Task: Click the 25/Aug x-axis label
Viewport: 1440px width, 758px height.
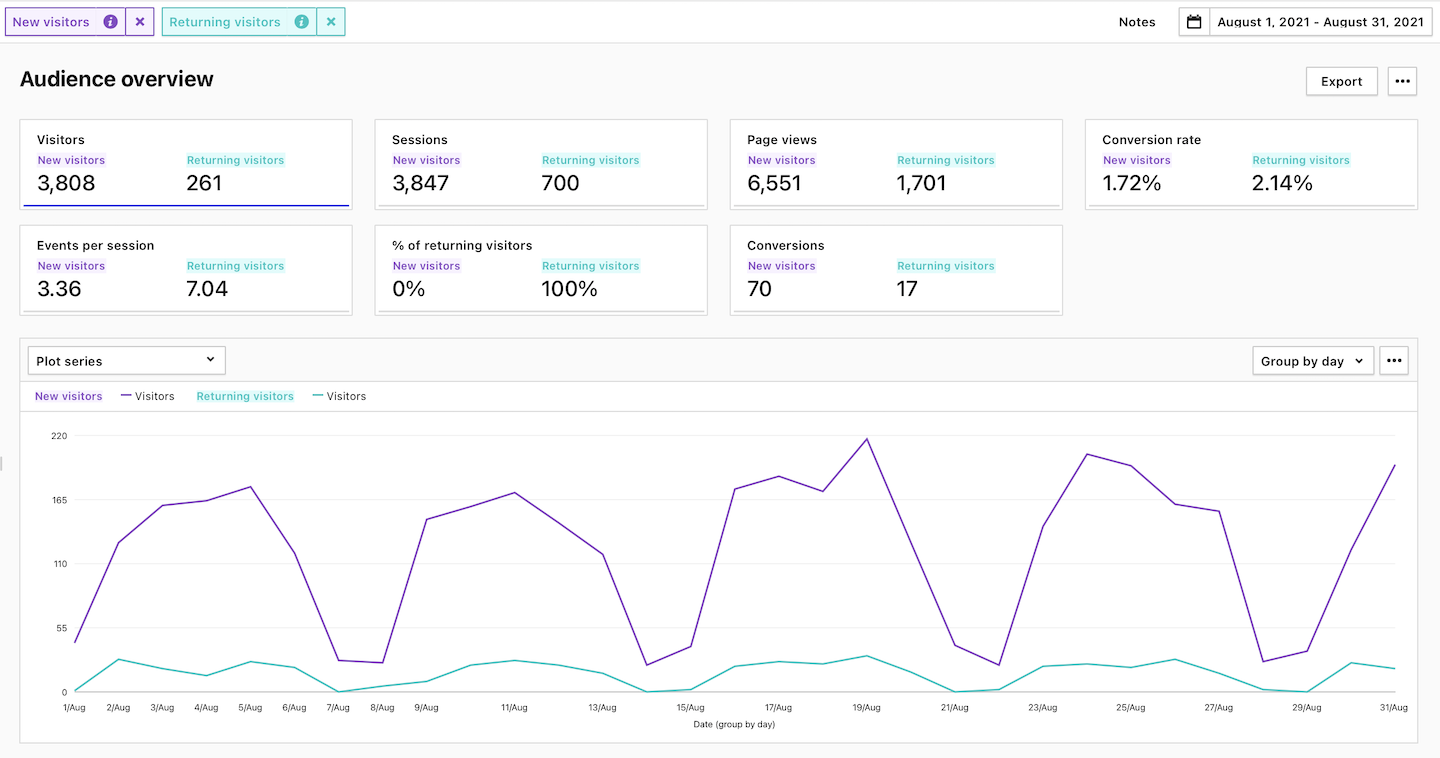Action: 1130,708
